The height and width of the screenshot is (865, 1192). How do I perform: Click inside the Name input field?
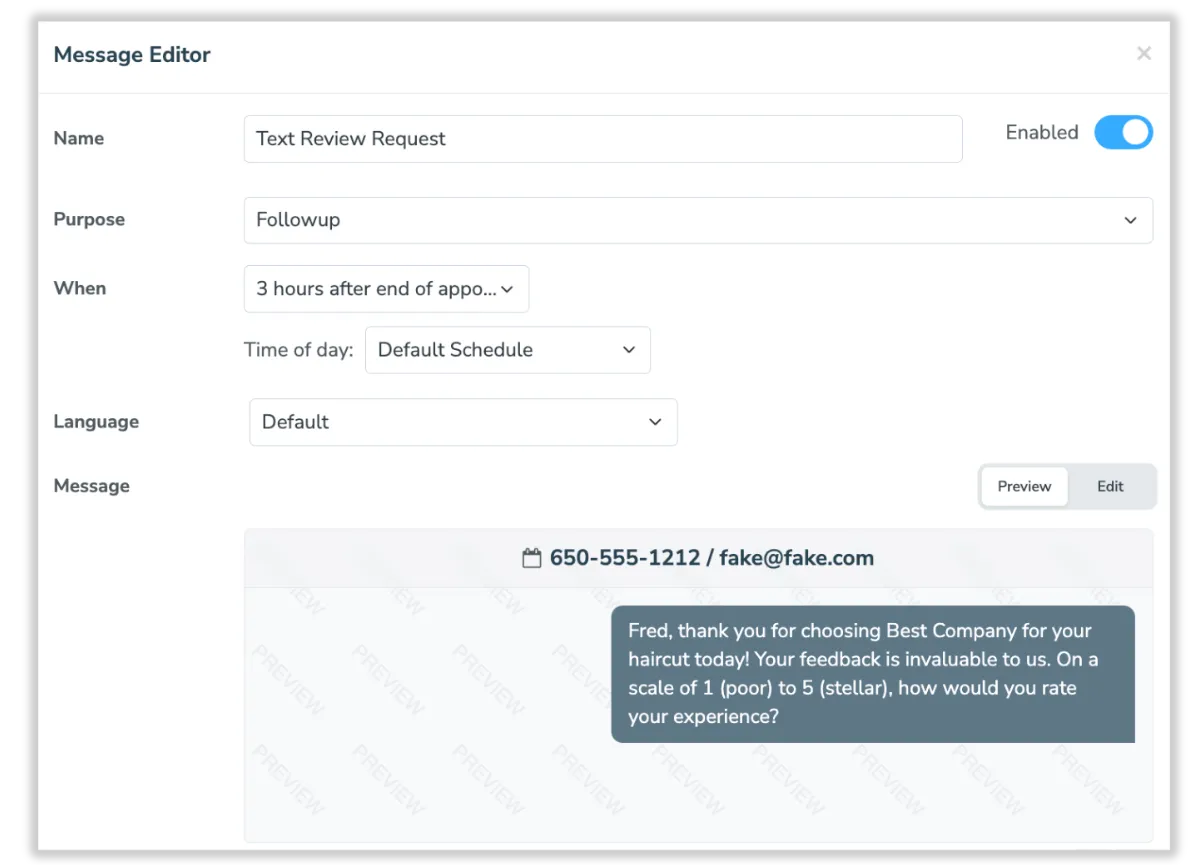(x=602, y=139)
